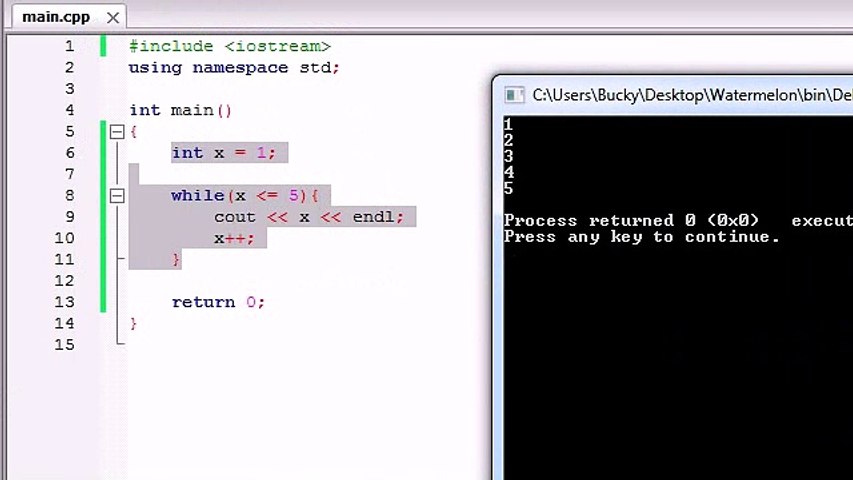Collapse the main function fold at line 5
This screenshot has height=480, width=853.
[x=117, y=132]
